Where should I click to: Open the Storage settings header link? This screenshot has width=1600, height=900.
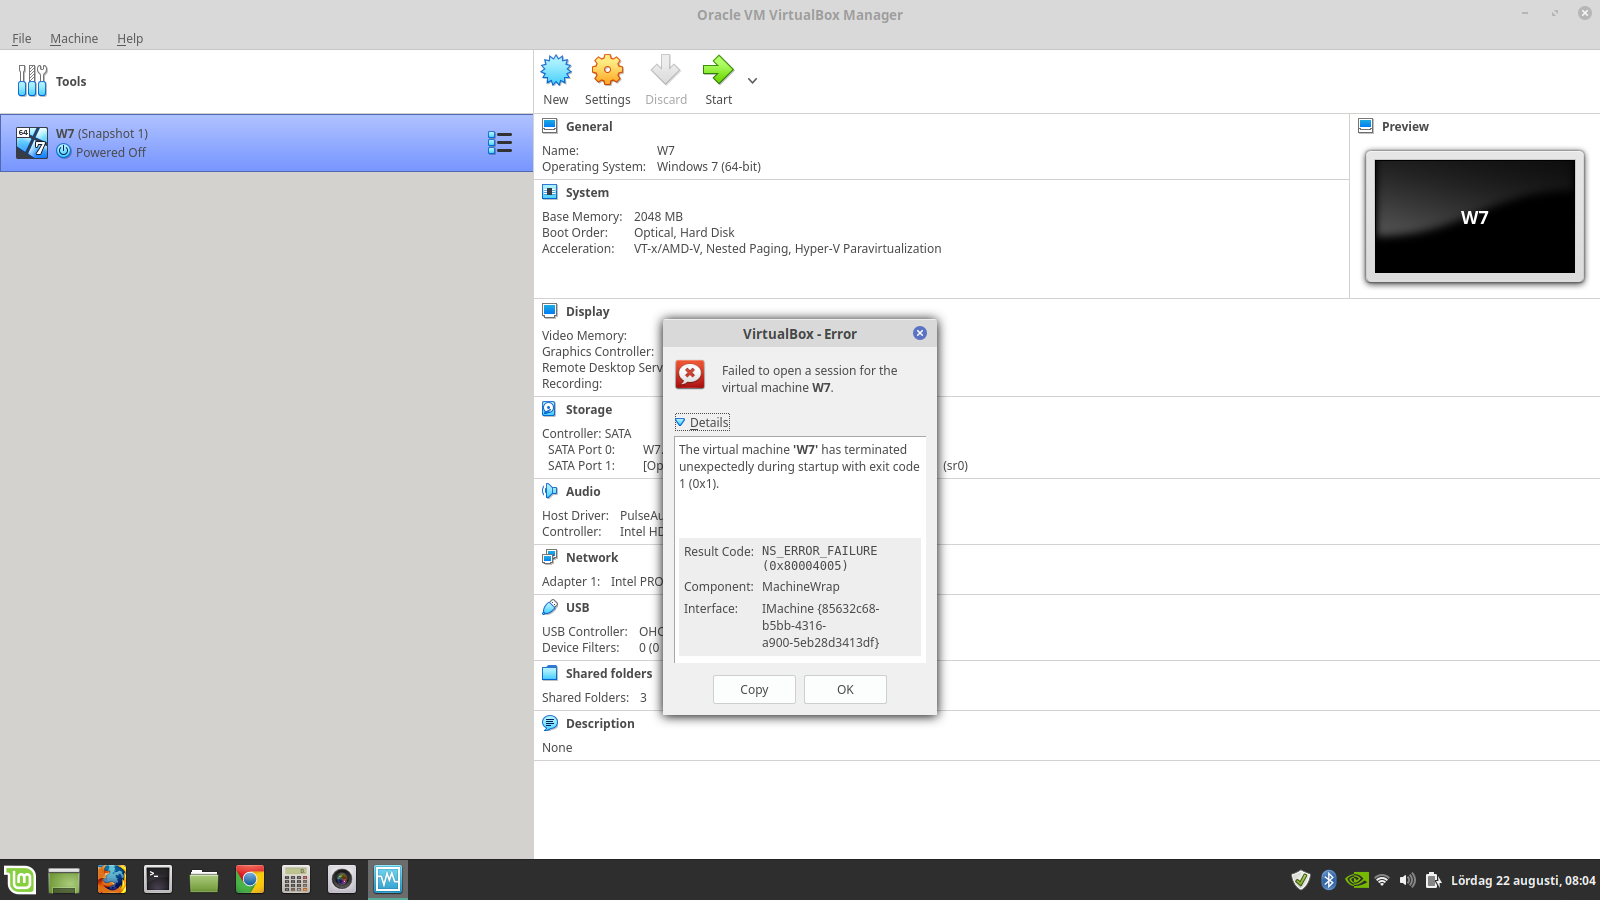pyautogui.click(x=589, y=410)
